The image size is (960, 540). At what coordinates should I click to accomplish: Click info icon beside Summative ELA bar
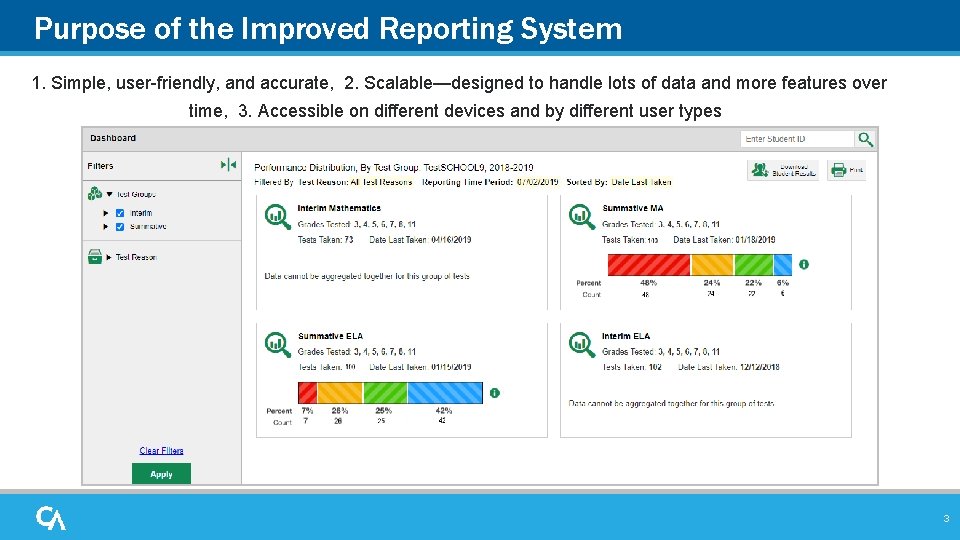[495, 393]
